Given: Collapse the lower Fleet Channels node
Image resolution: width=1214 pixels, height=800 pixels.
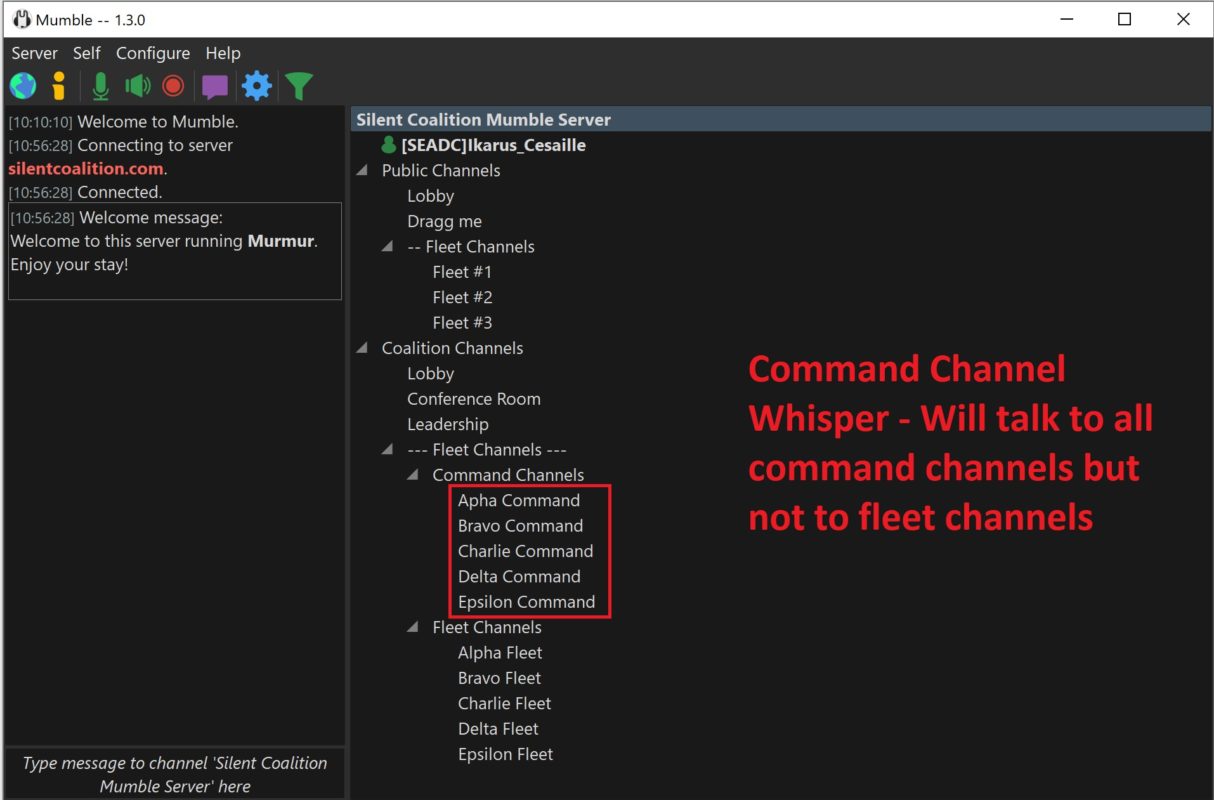Looking at the screenshot, I should click(413, 627).
